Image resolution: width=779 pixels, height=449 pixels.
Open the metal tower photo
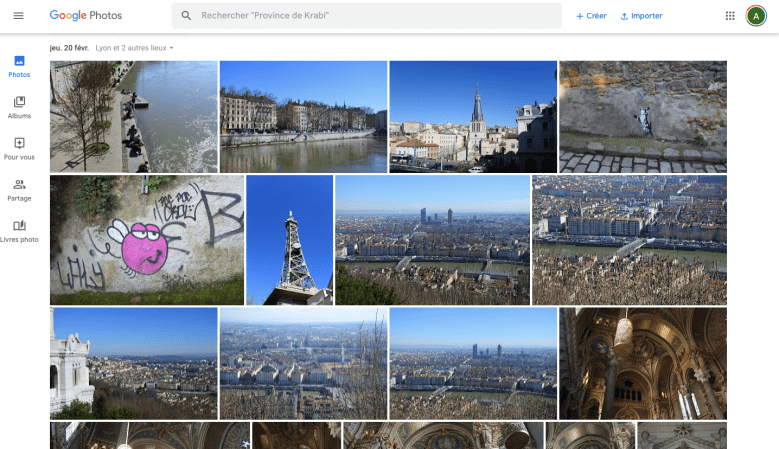point(289,240)
